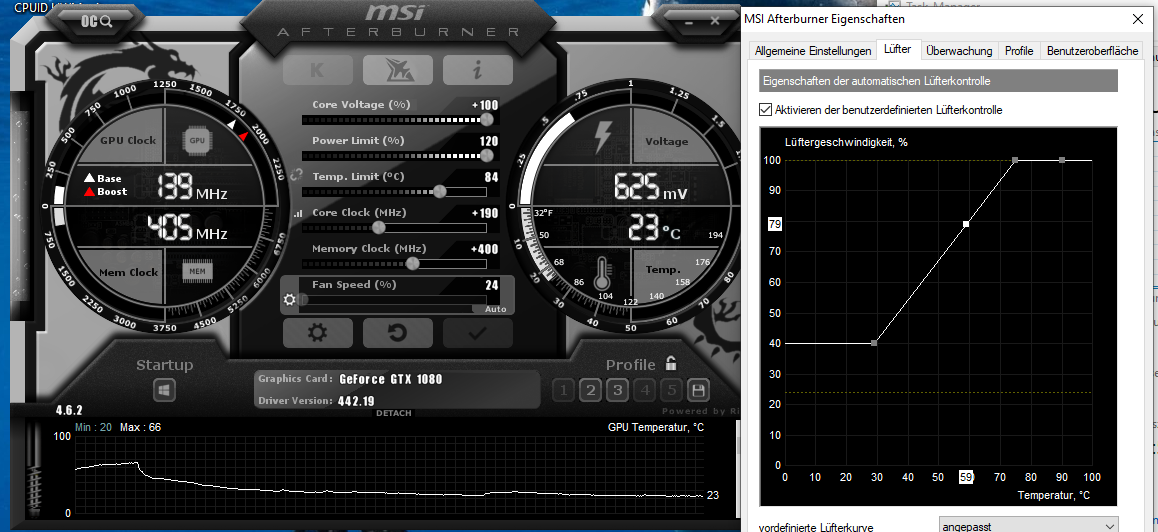This screenshot has height=532, width=1158.
Task: Click the +190 Core Clock value
Action: pyautogui.click(x=484, y=213)
